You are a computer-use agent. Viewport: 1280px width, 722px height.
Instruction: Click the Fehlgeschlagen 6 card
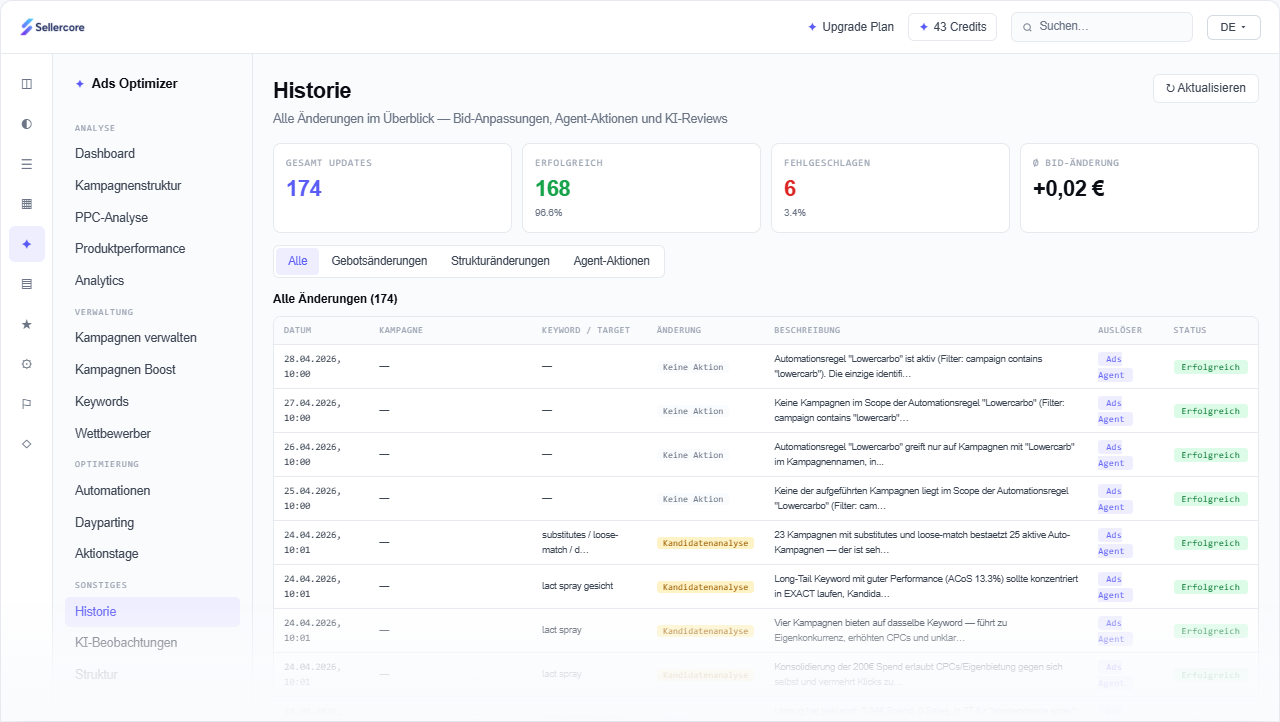[890, 188]
